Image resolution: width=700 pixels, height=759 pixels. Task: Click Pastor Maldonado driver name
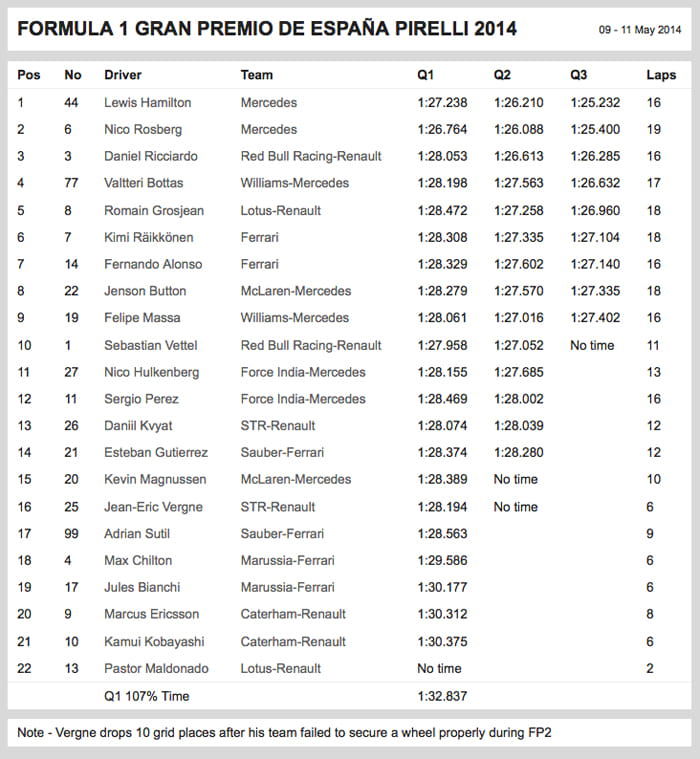[156, 668]
